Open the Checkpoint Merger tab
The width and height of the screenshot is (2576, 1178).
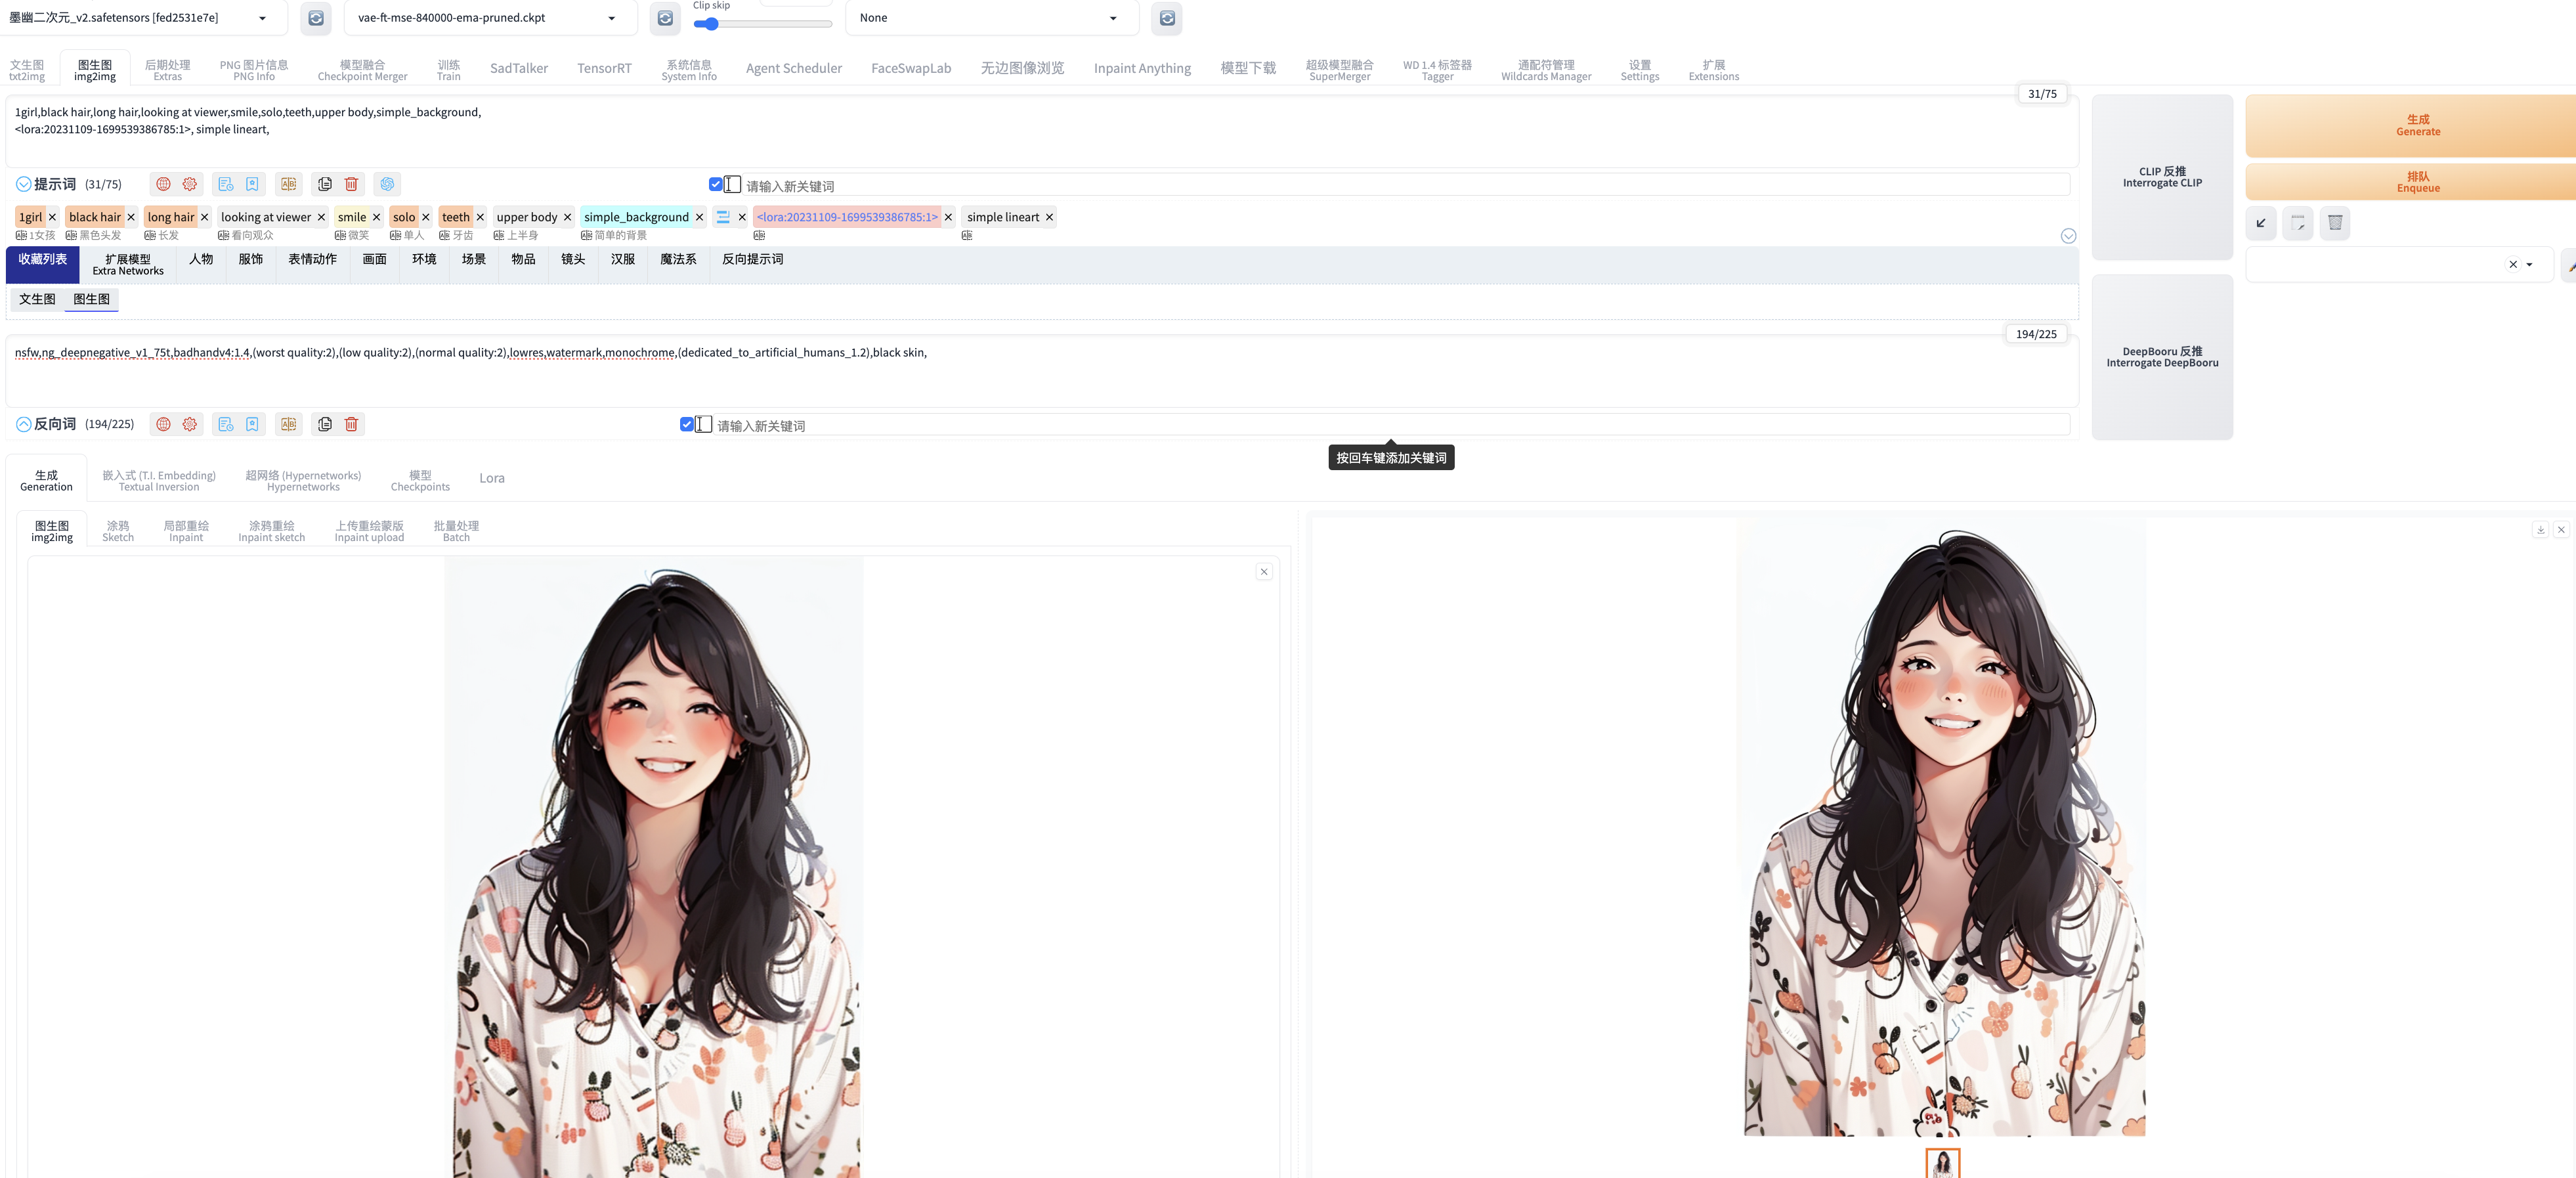(x=362, y=70)
